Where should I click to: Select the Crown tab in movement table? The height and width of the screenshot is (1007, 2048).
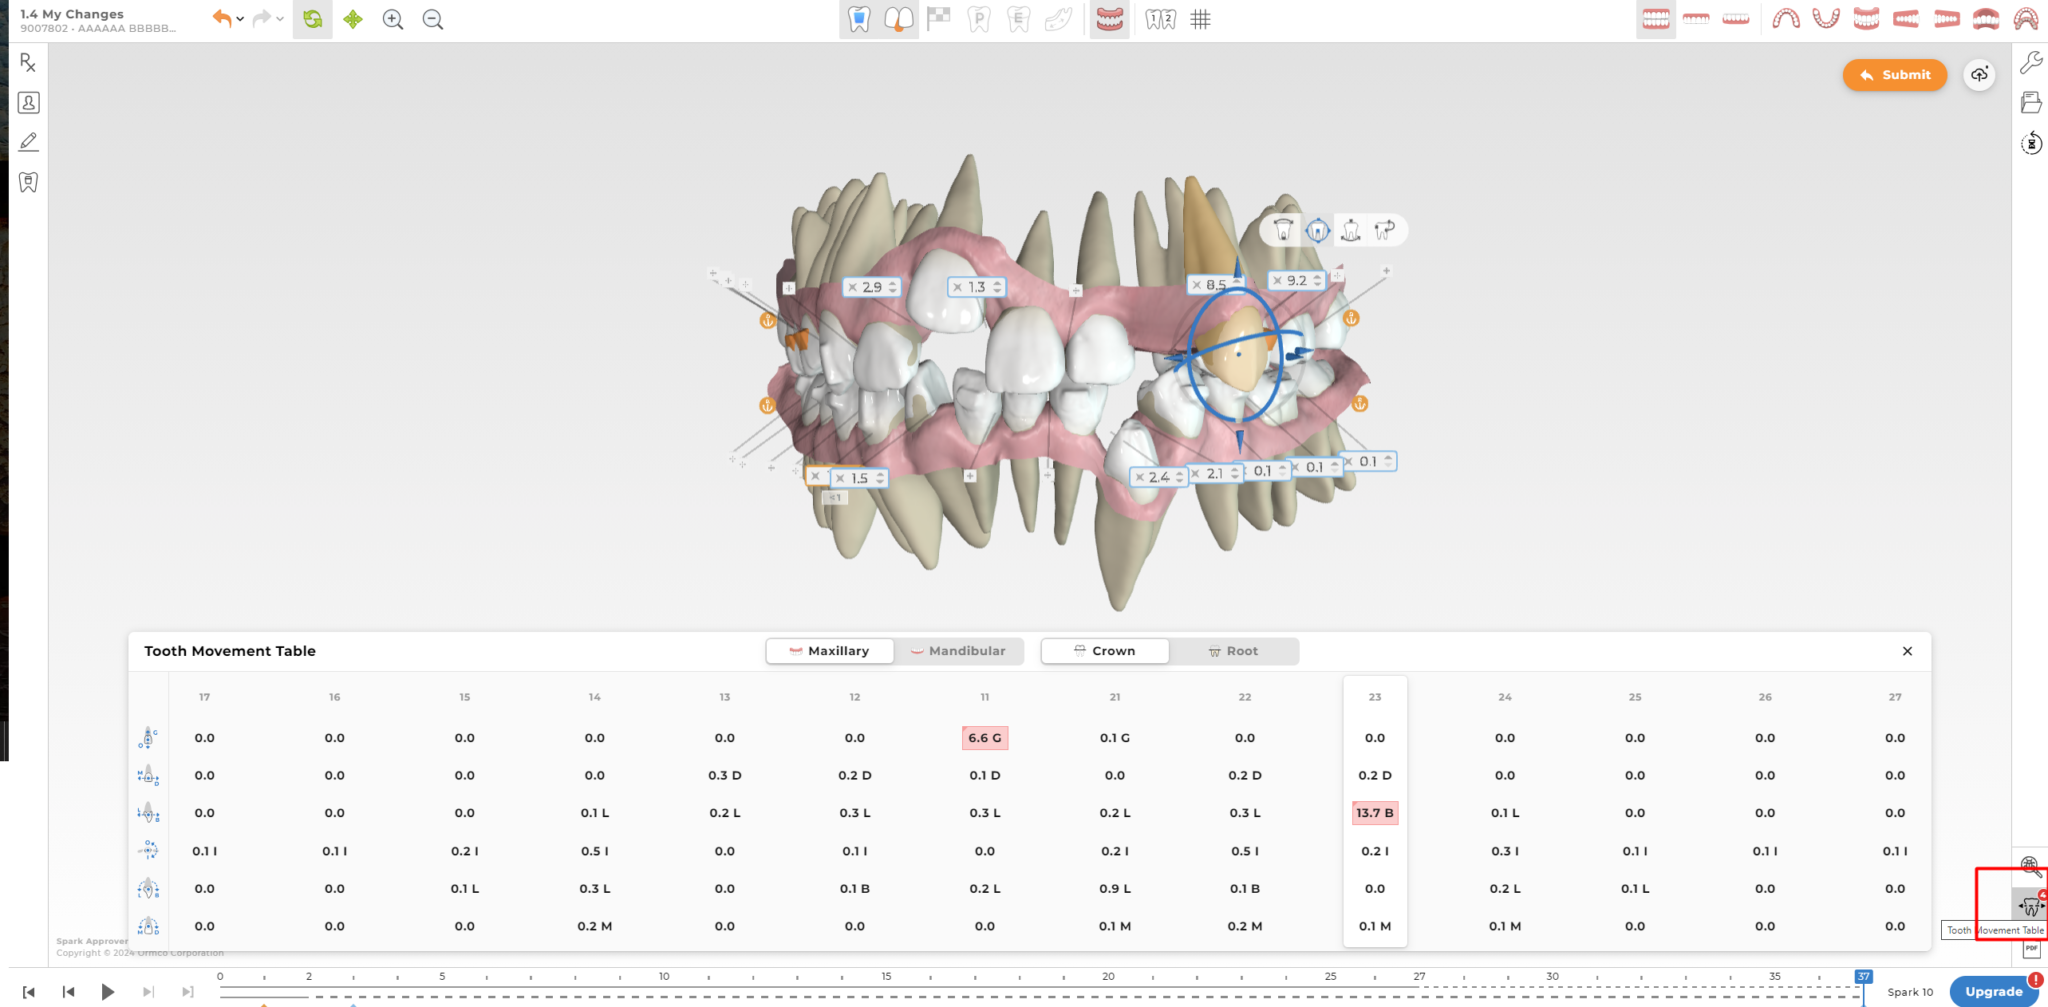1104,651
